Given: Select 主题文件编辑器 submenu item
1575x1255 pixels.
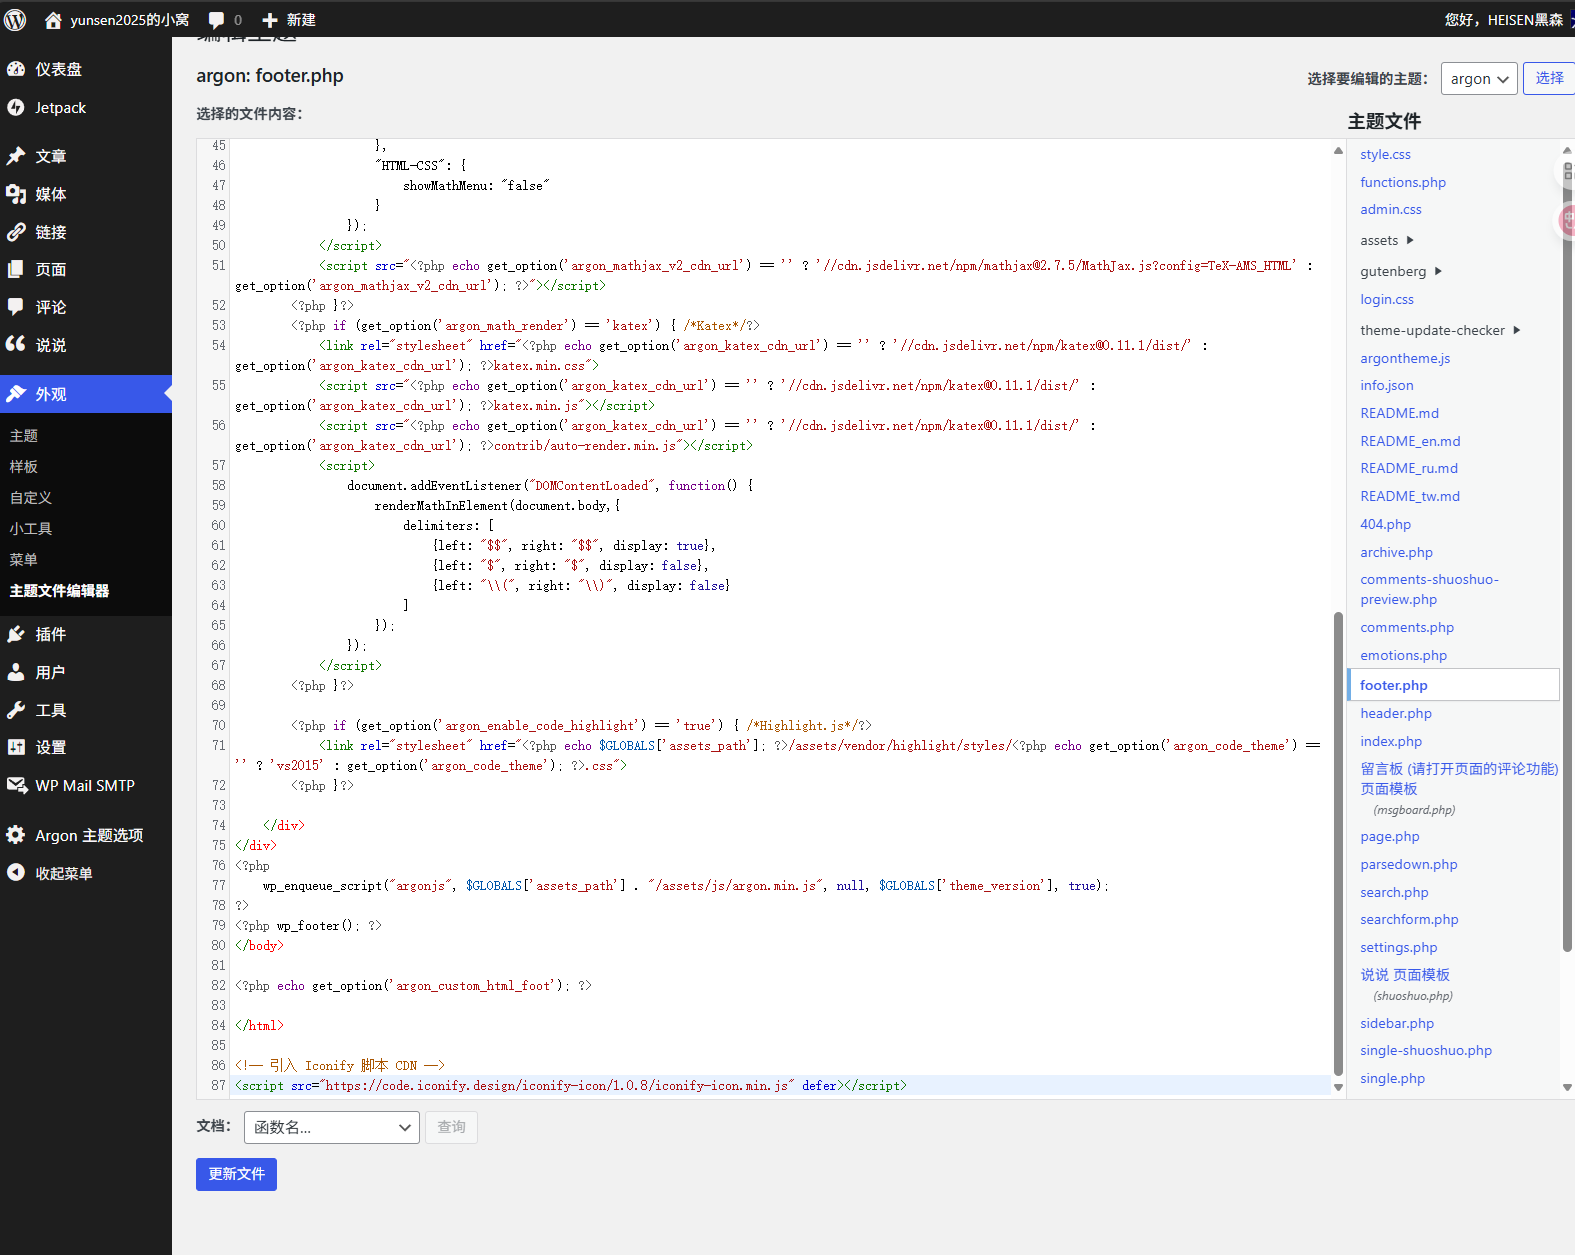Looking at the screenshot, I should pyautogui.click(x=60, y=591).
